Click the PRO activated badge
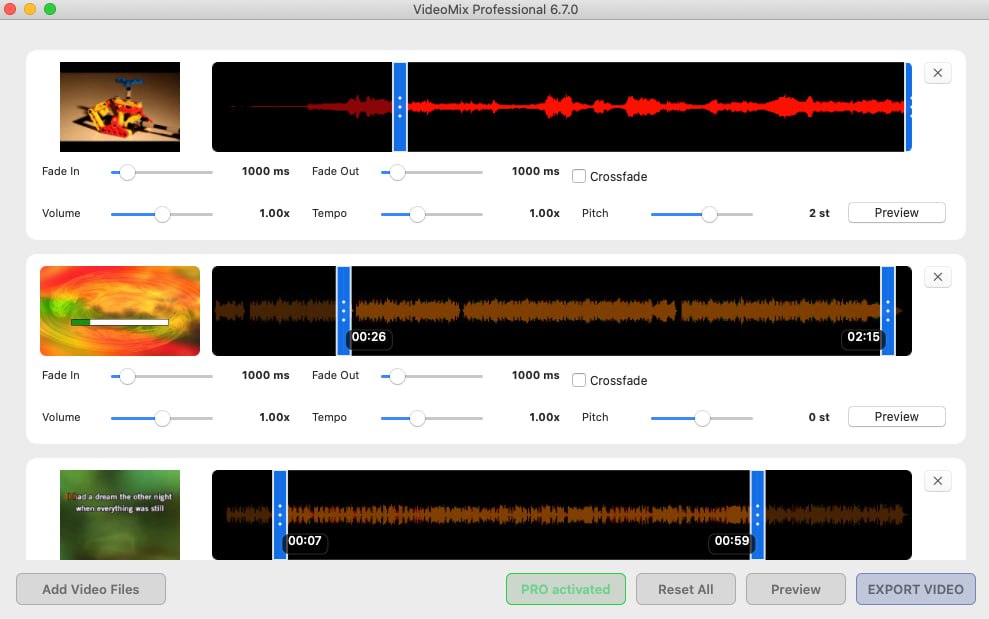Viewport: 989px width, 619px height. [565, 589]
